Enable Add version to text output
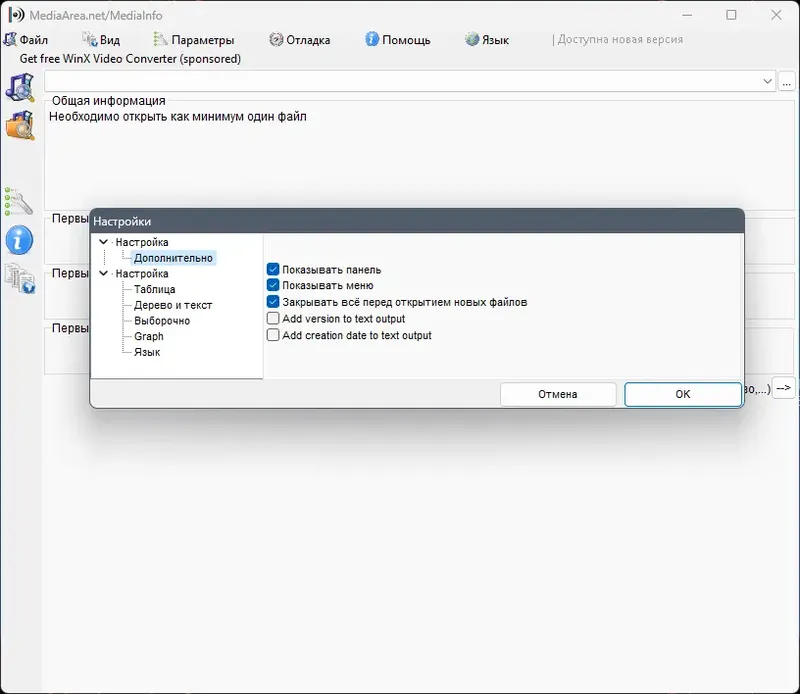This screenshot has height=694, width=800. (x=273, y=319)
